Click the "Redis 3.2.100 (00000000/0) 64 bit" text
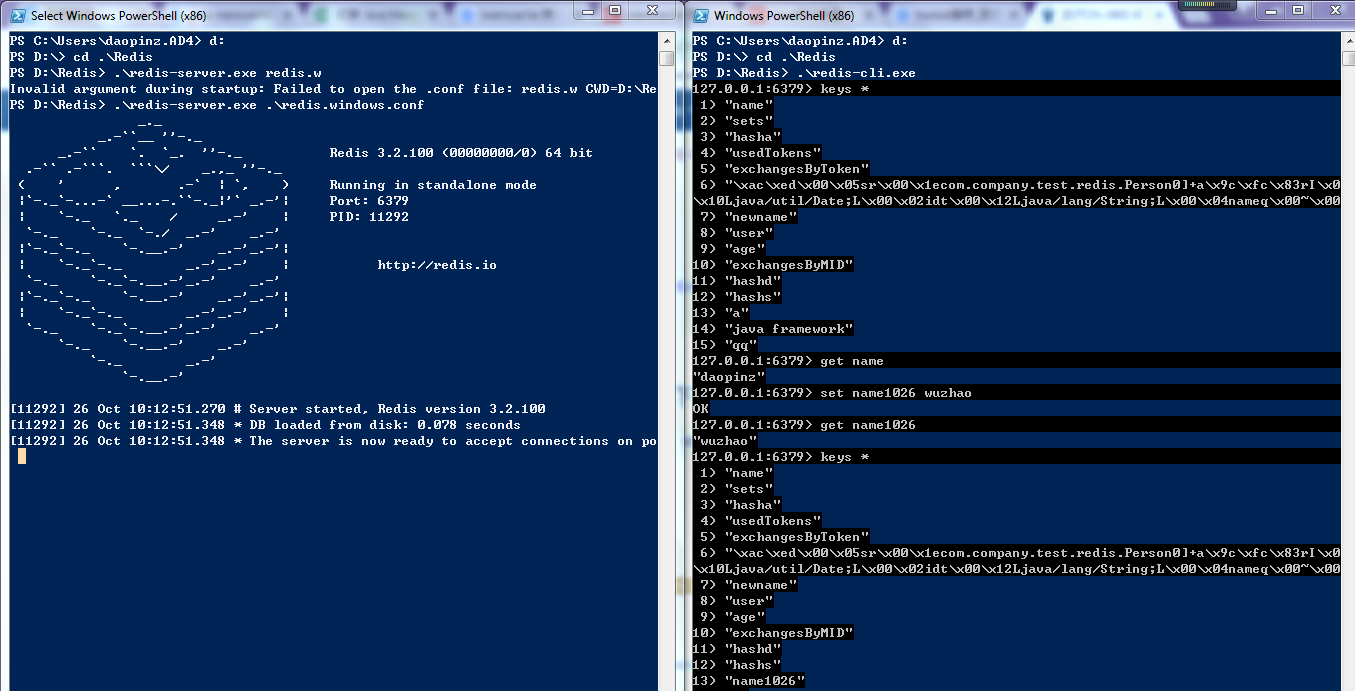 click(x=461, y=153)
